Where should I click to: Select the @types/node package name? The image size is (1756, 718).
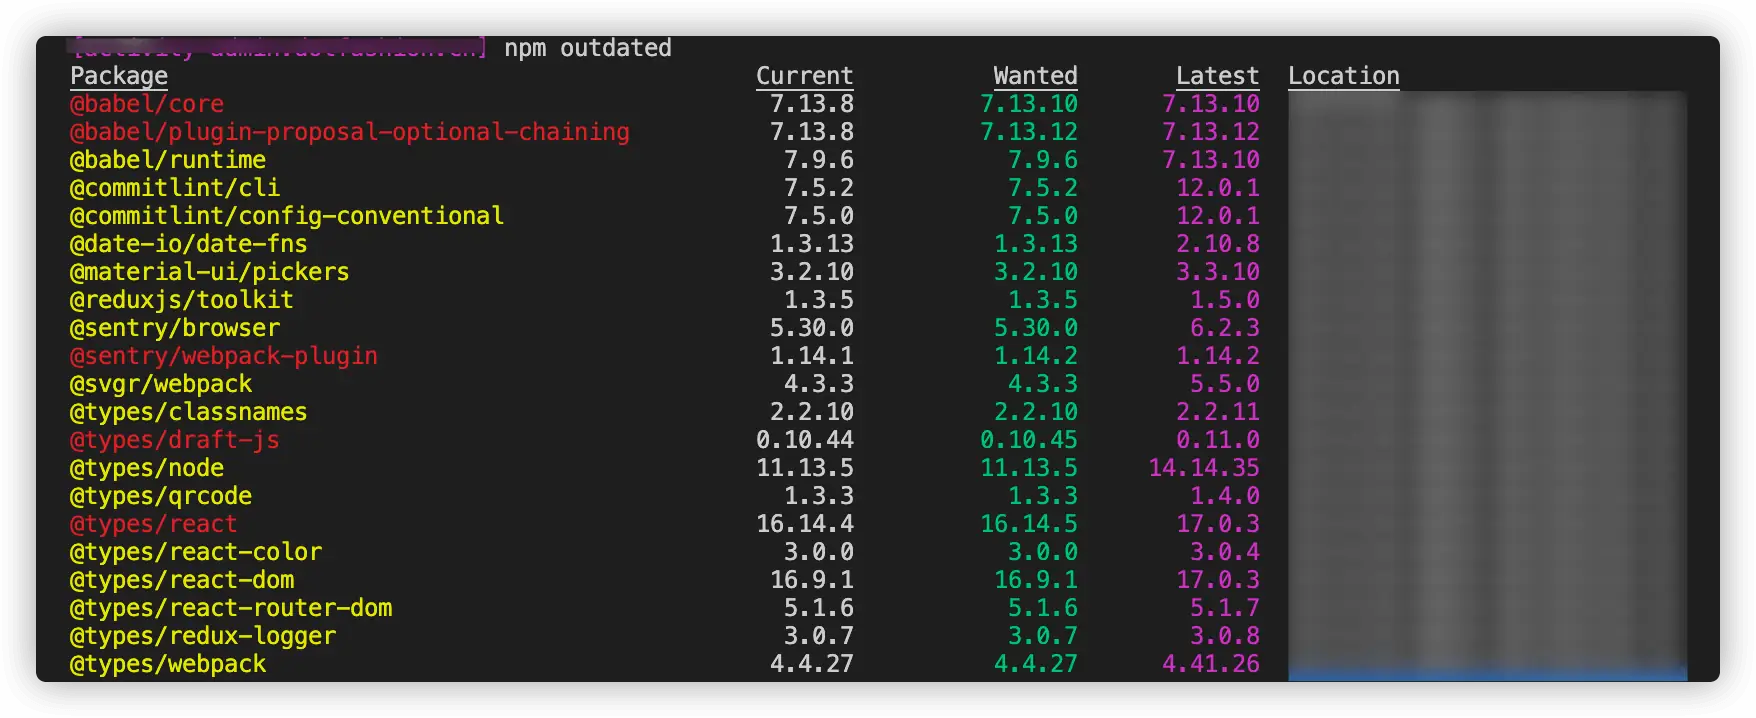pyautogui.click(x=147, y=468)
